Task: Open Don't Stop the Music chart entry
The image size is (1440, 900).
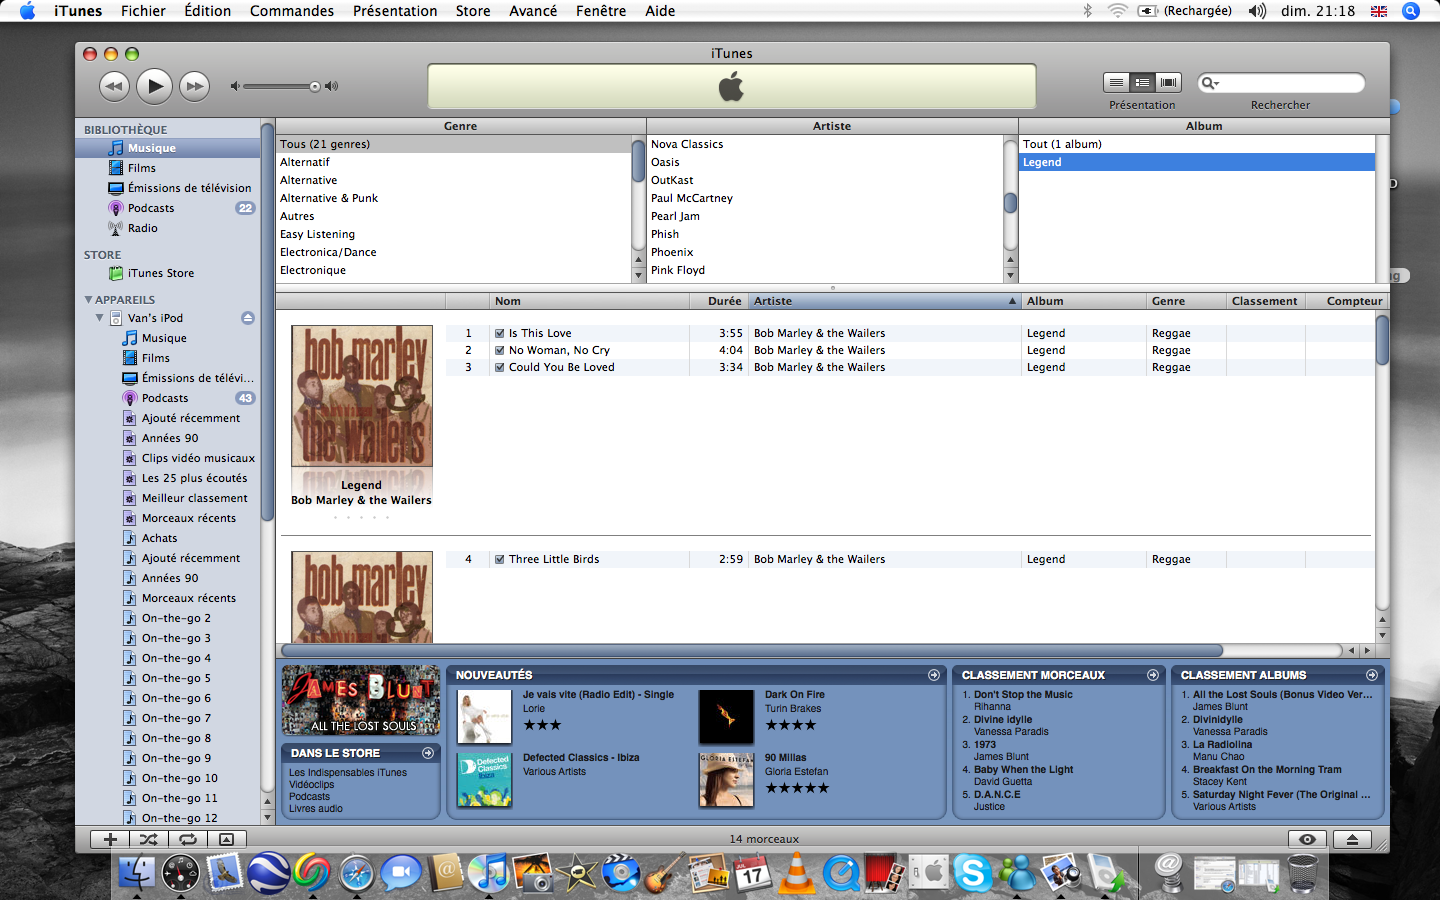Action: 1023,695
